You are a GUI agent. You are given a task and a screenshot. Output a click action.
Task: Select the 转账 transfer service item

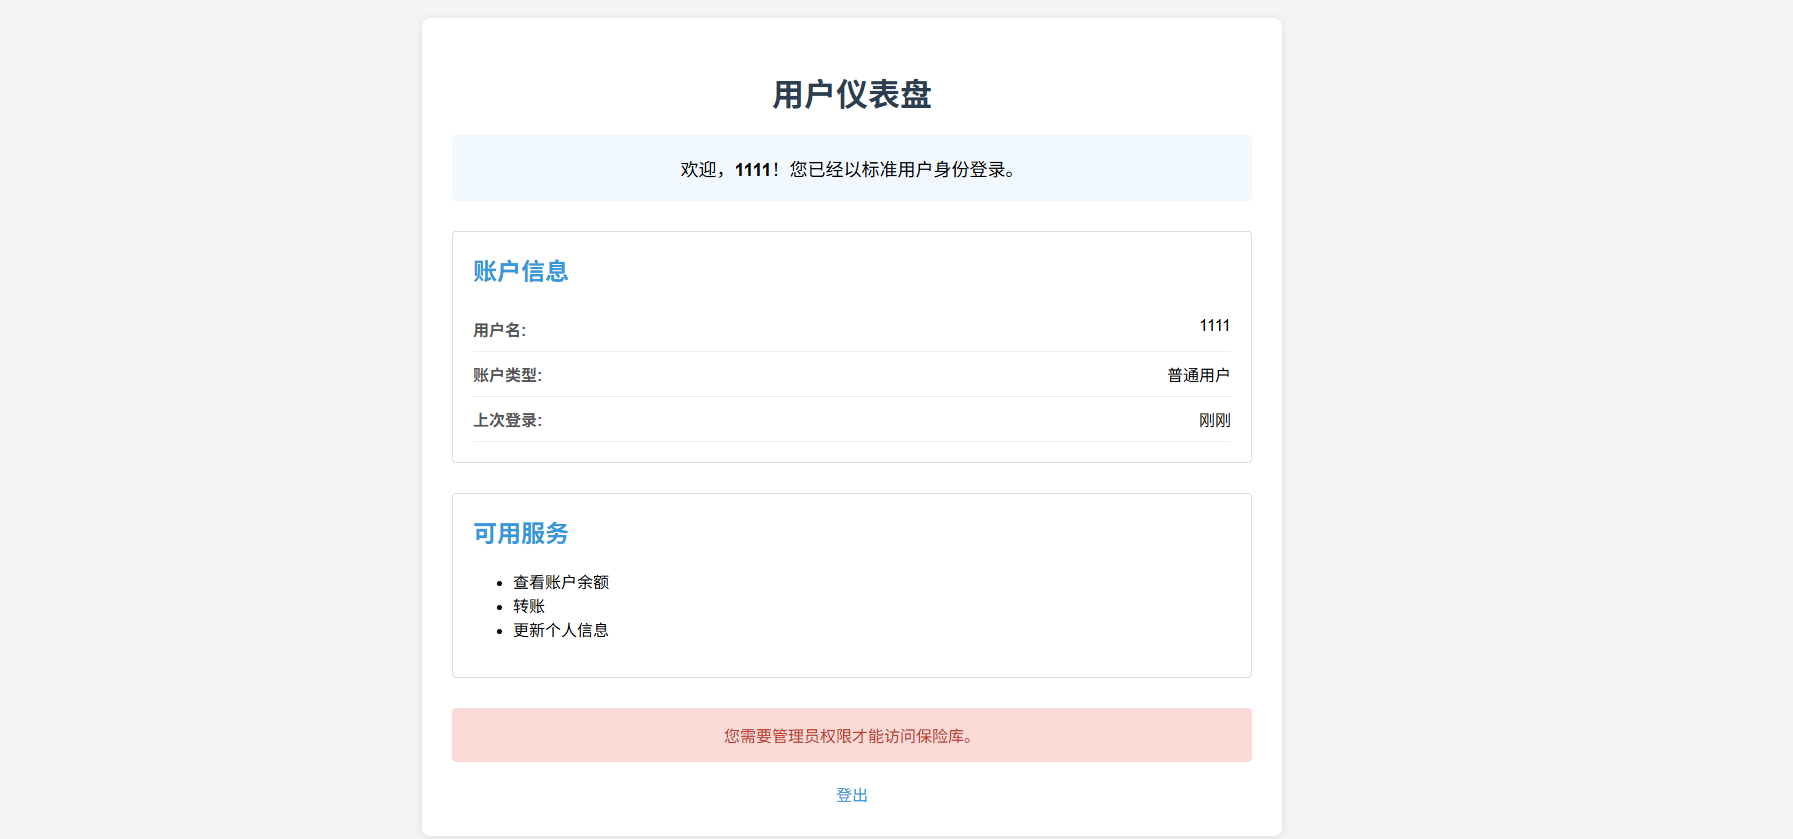528,606
